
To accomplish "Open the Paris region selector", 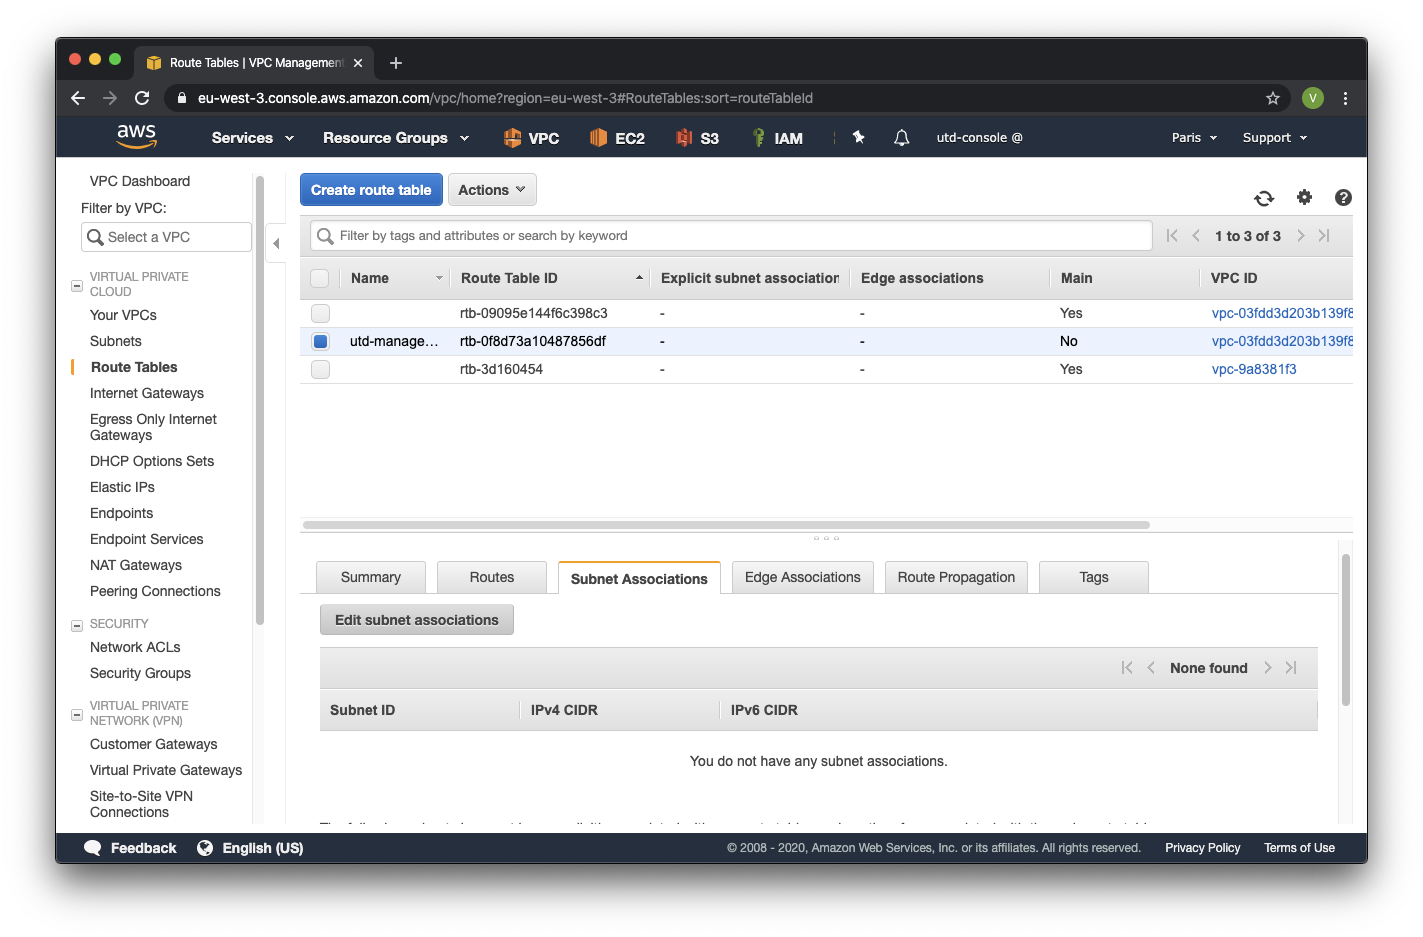I will coord(1194,138).
